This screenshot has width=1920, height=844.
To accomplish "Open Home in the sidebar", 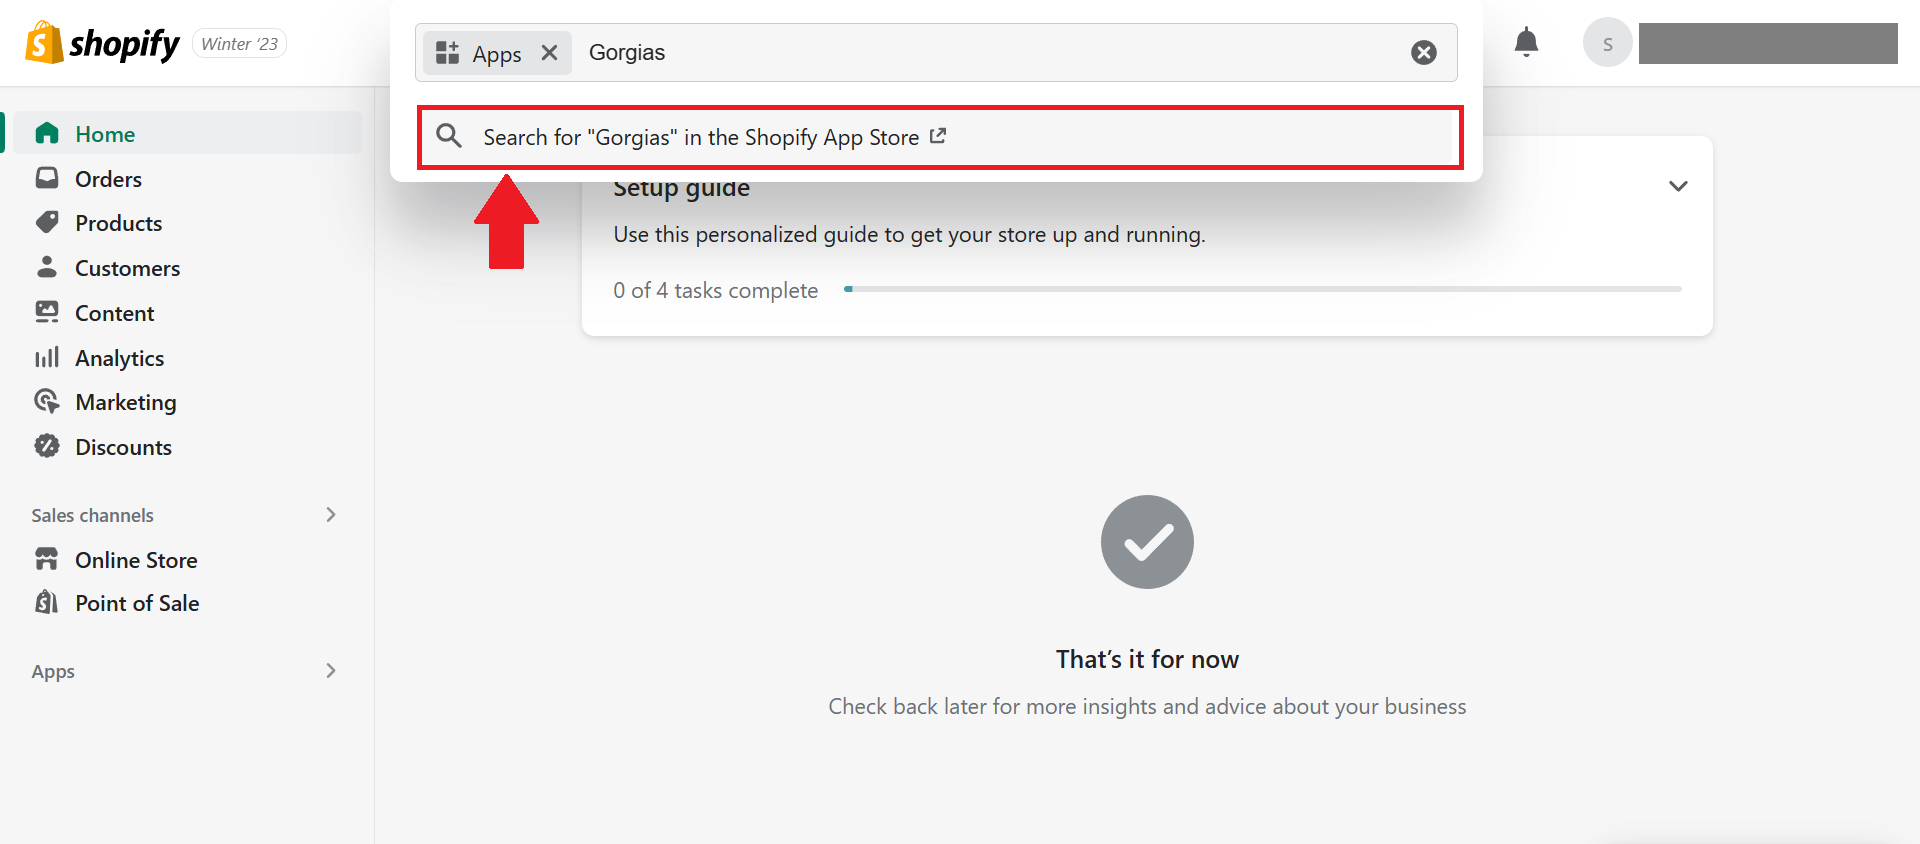I will [185, 133].
